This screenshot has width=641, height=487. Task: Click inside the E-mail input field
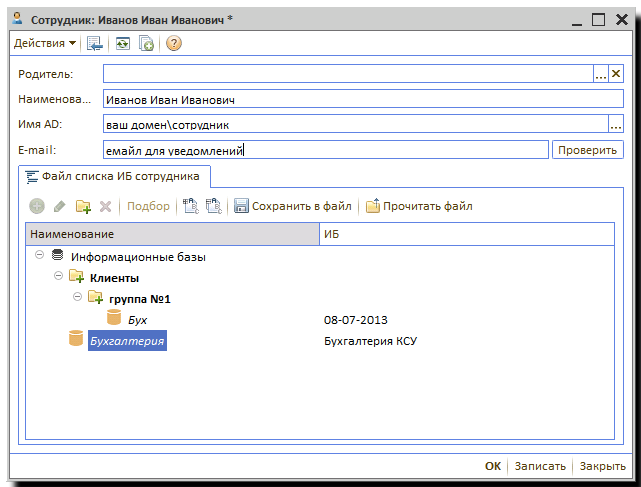(325, 150)
